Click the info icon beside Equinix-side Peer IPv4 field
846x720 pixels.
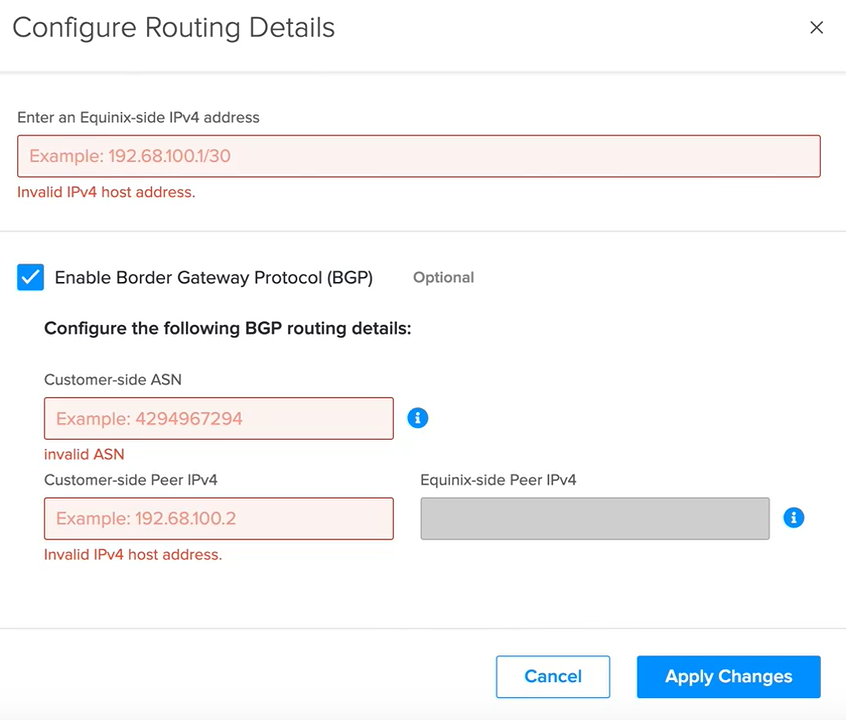pyautogui.click(x=794, y=518)
